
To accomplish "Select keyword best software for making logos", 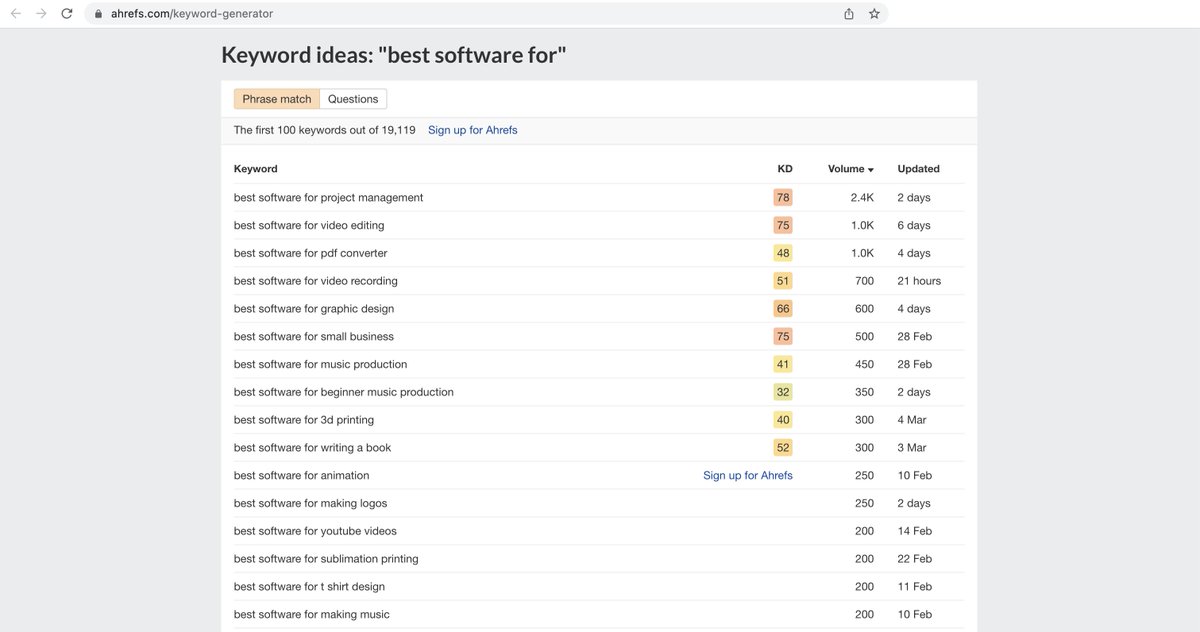I will tap(310, 504).
